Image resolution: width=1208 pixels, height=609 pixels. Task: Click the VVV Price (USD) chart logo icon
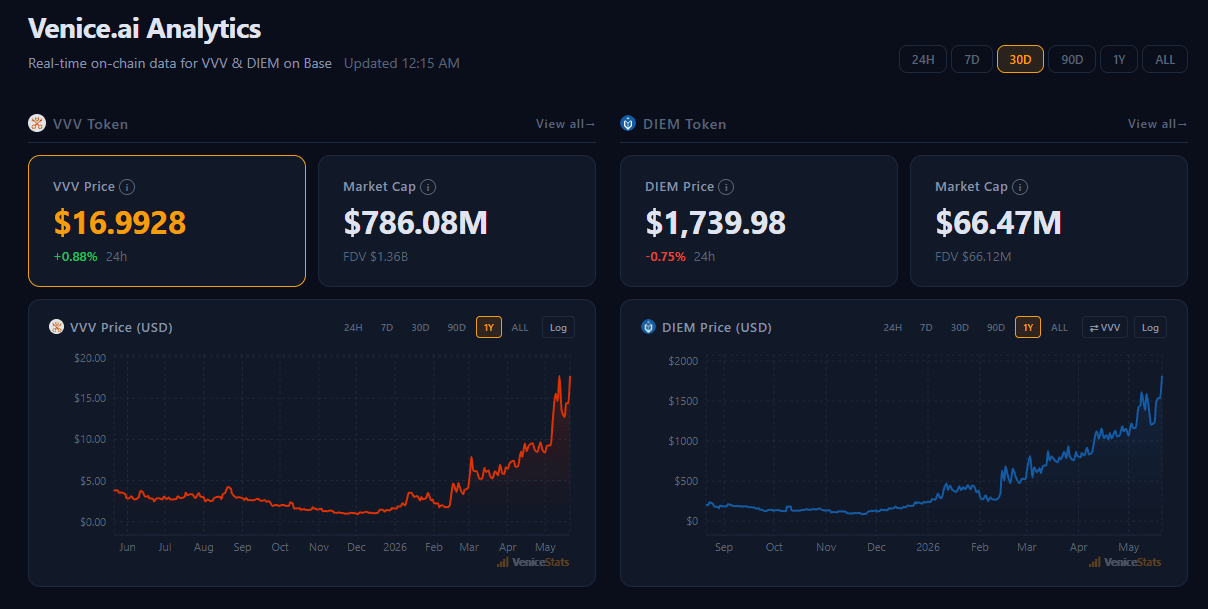[x=56, y=327]
